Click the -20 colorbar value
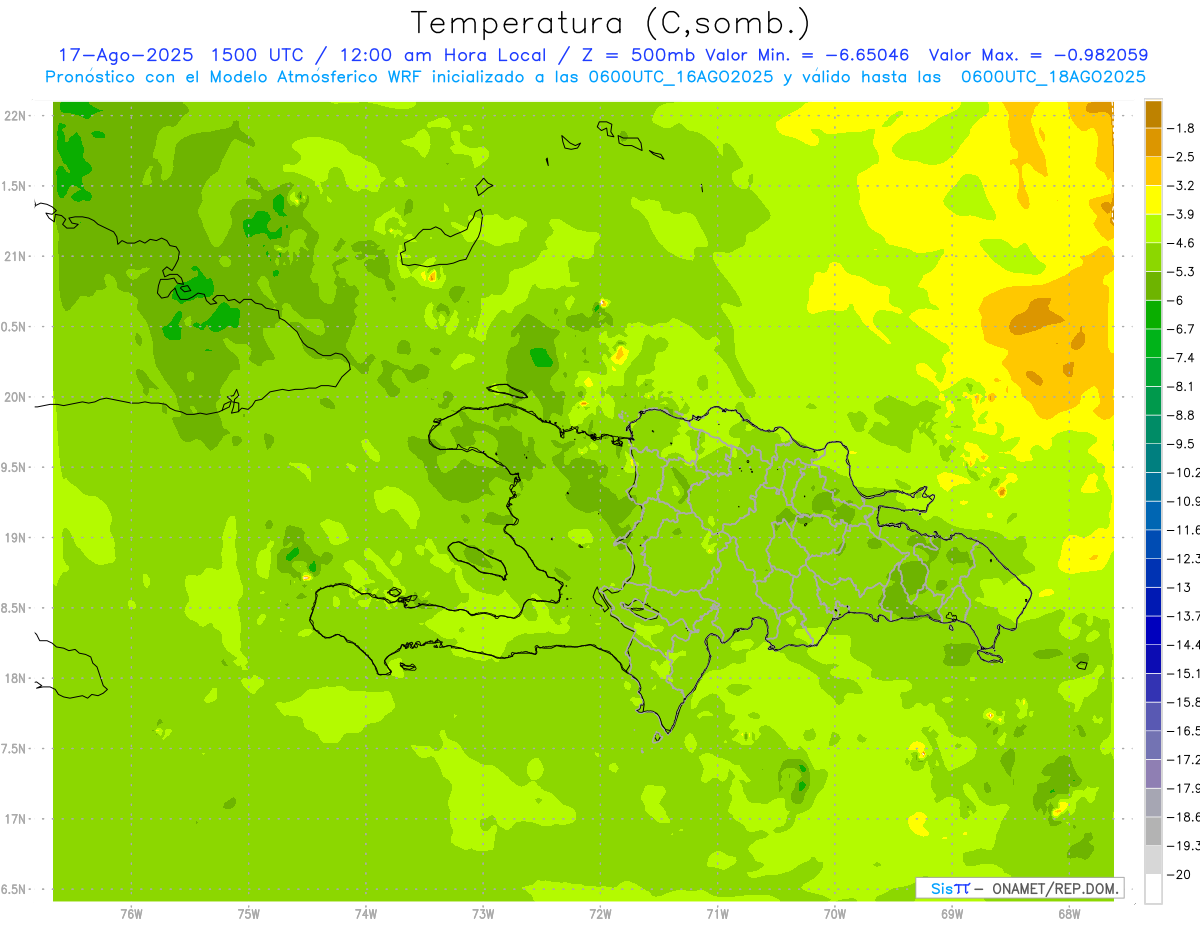The image size is (1200, 927). click(x=1179, y=873)
